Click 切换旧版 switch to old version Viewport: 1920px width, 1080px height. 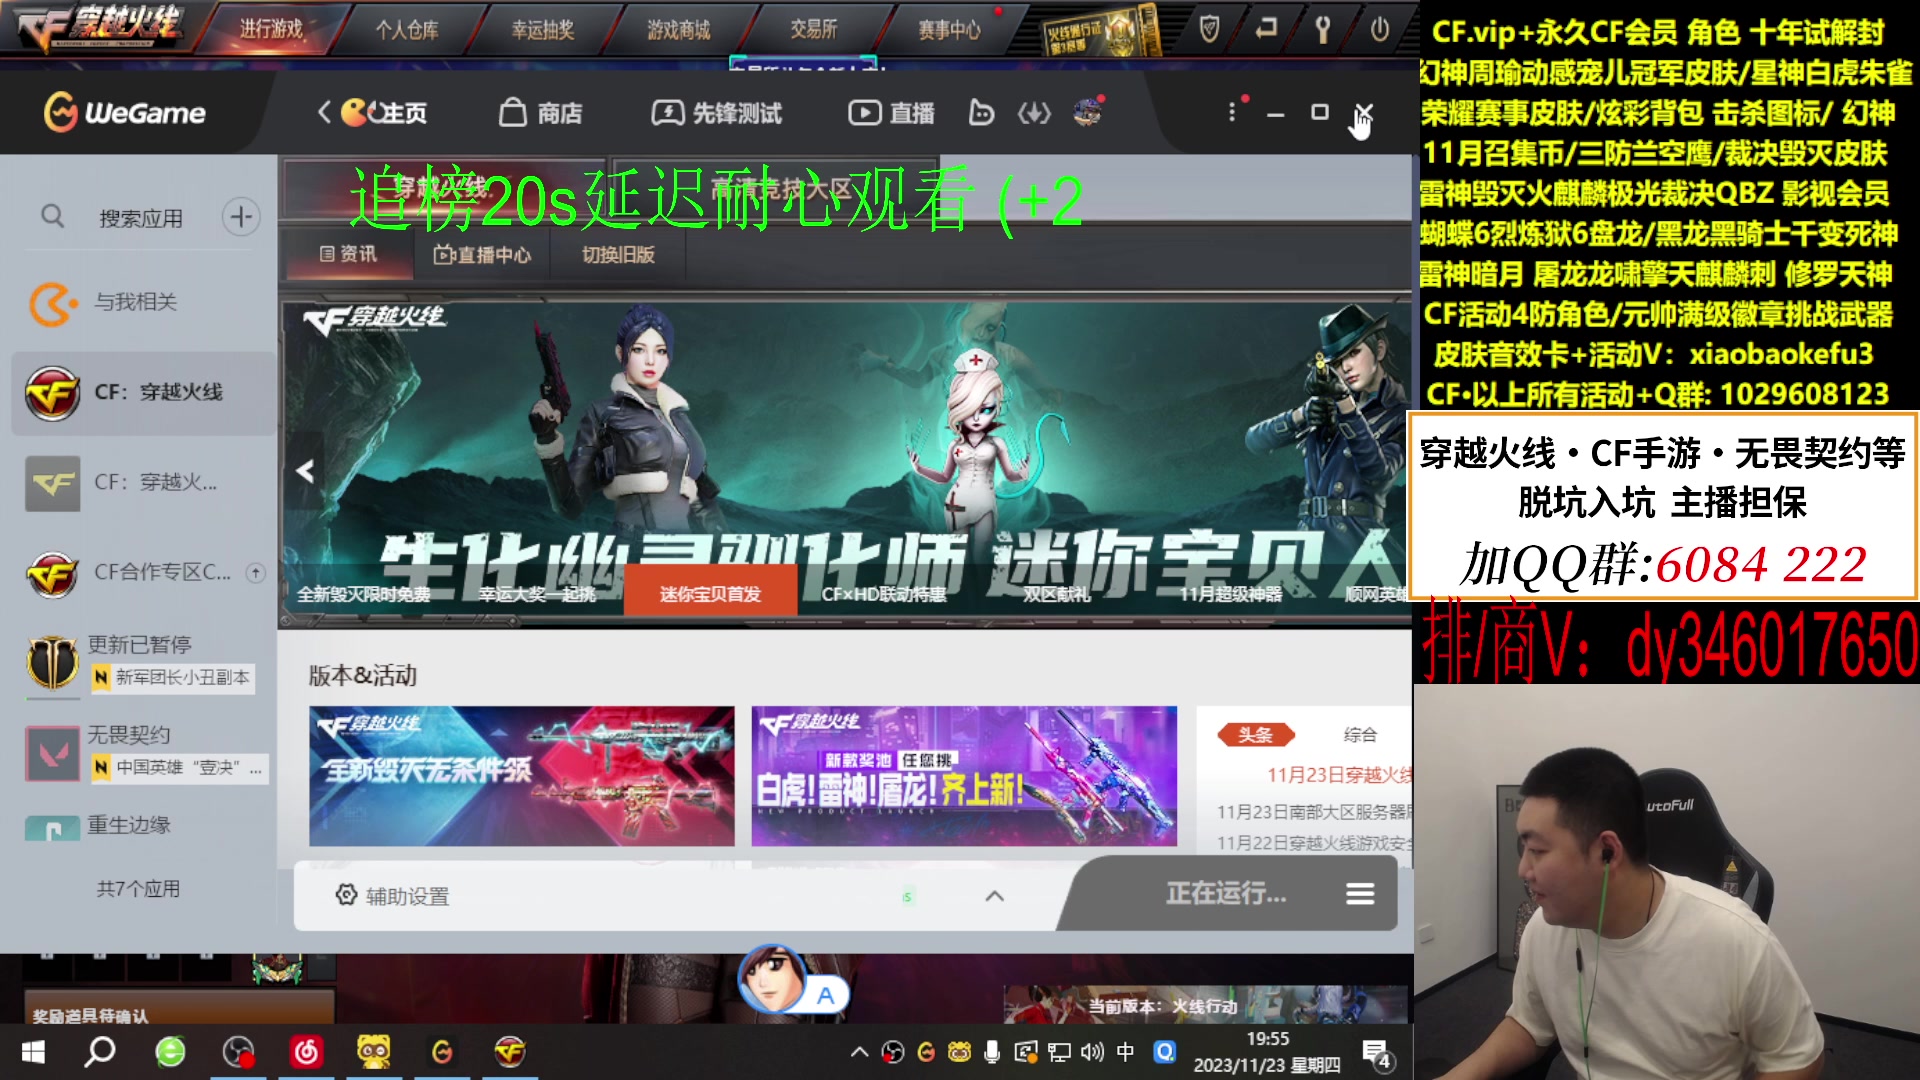618,254
